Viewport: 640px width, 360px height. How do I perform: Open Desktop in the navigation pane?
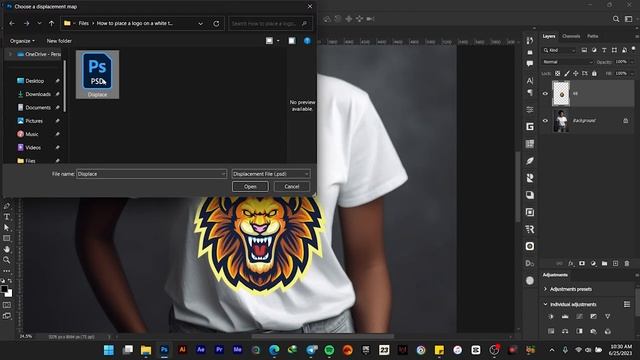[35, 81]
